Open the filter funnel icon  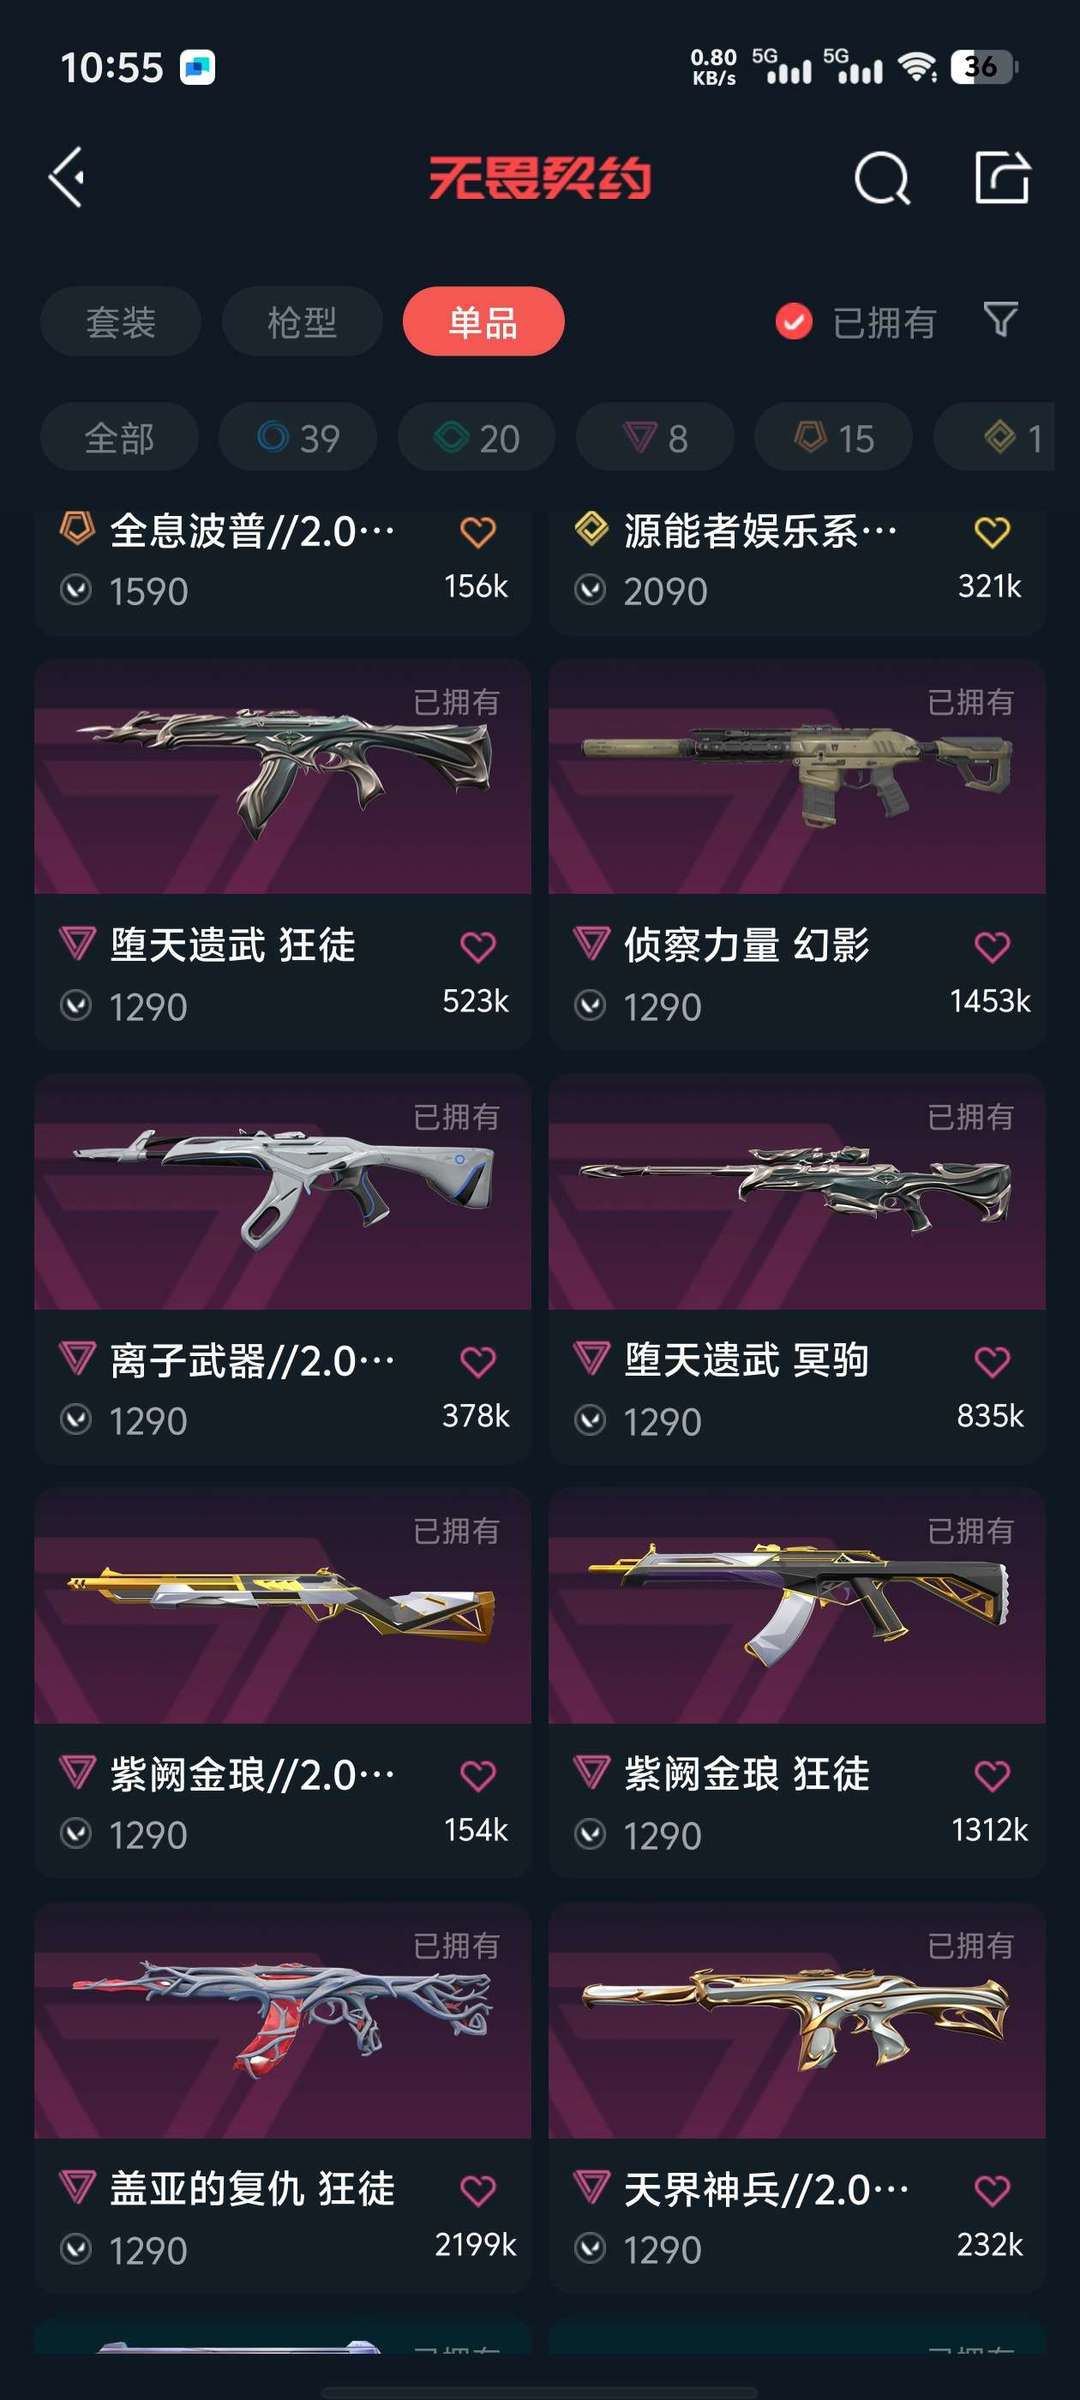pyautogui.click(x=1001, y=320)
